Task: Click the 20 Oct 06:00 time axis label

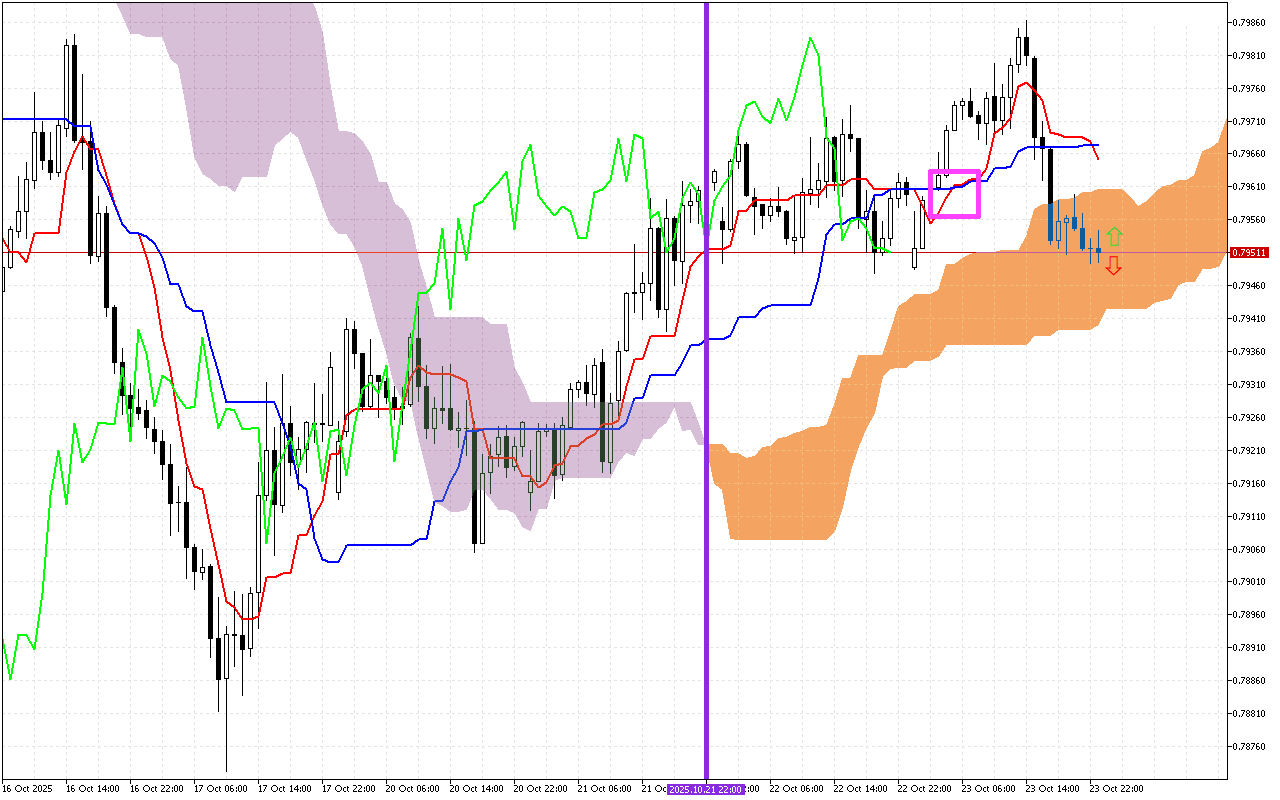Action: pos(412,789)
